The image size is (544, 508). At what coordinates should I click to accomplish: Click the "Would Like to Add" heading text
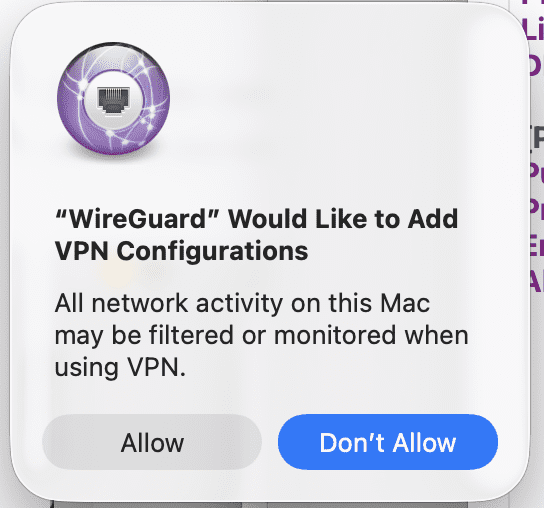click(x=343, y=219)
